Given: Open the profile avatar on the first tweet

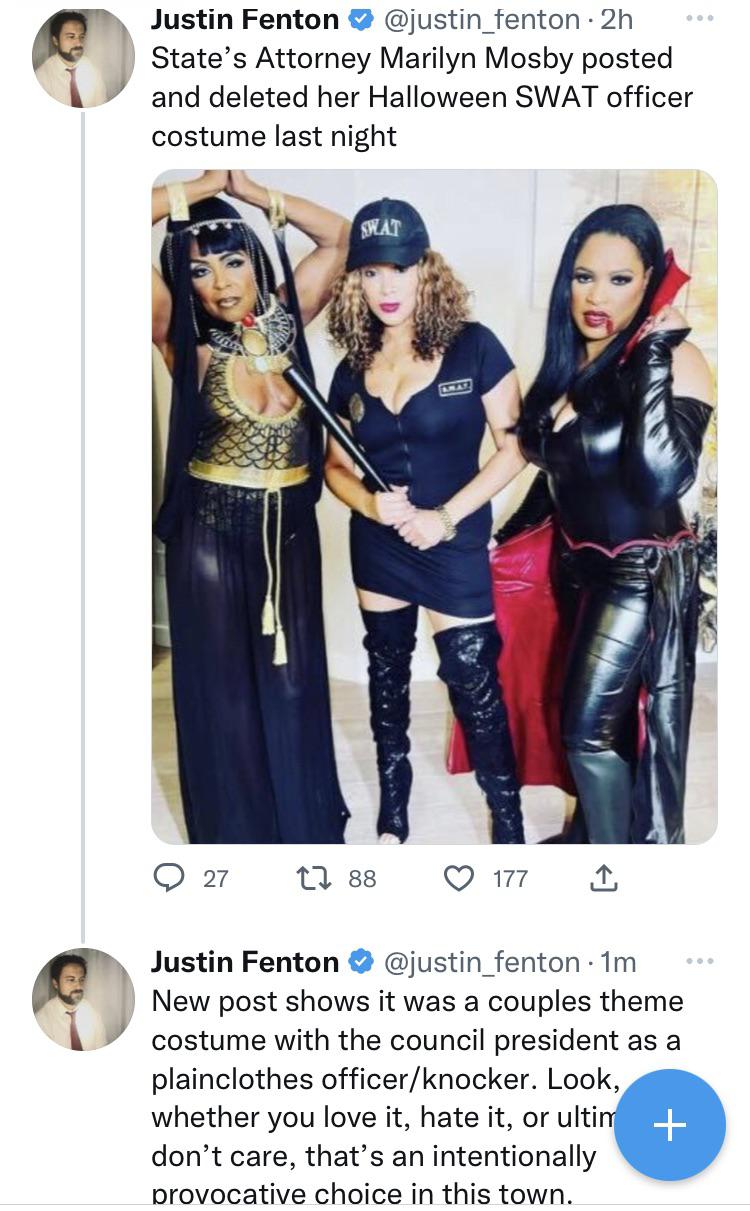Looking at the screenshot, I should pos(84,62).
